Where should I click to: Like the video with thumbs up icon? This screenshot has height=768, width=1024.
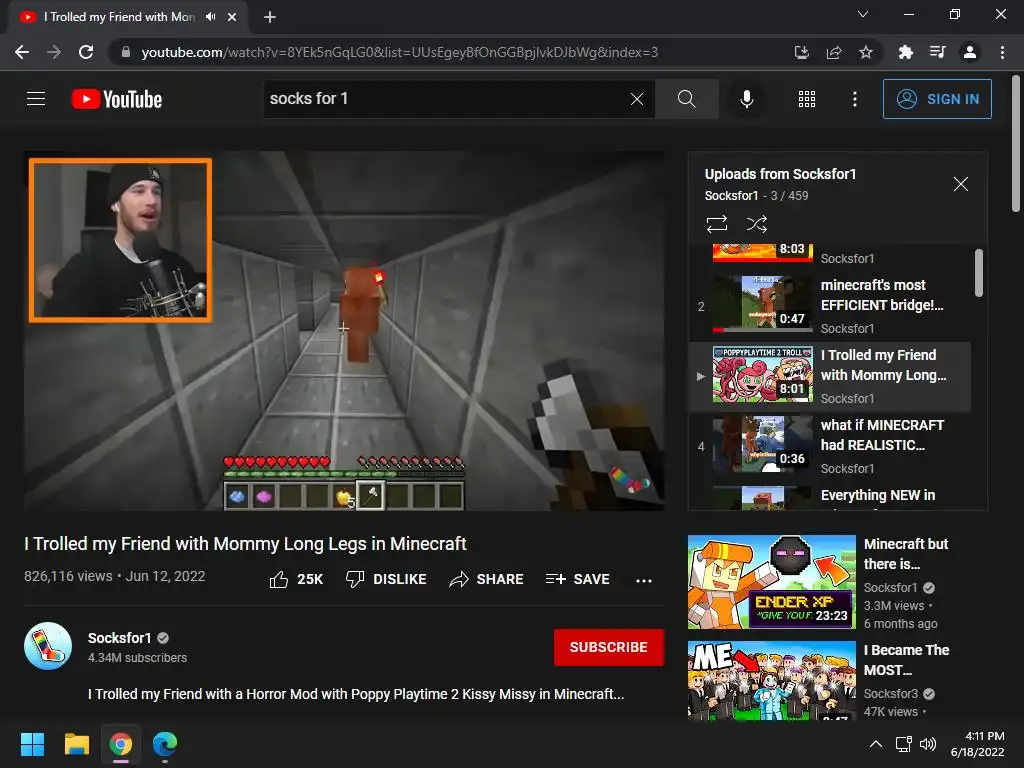click(x=279, y=579)
